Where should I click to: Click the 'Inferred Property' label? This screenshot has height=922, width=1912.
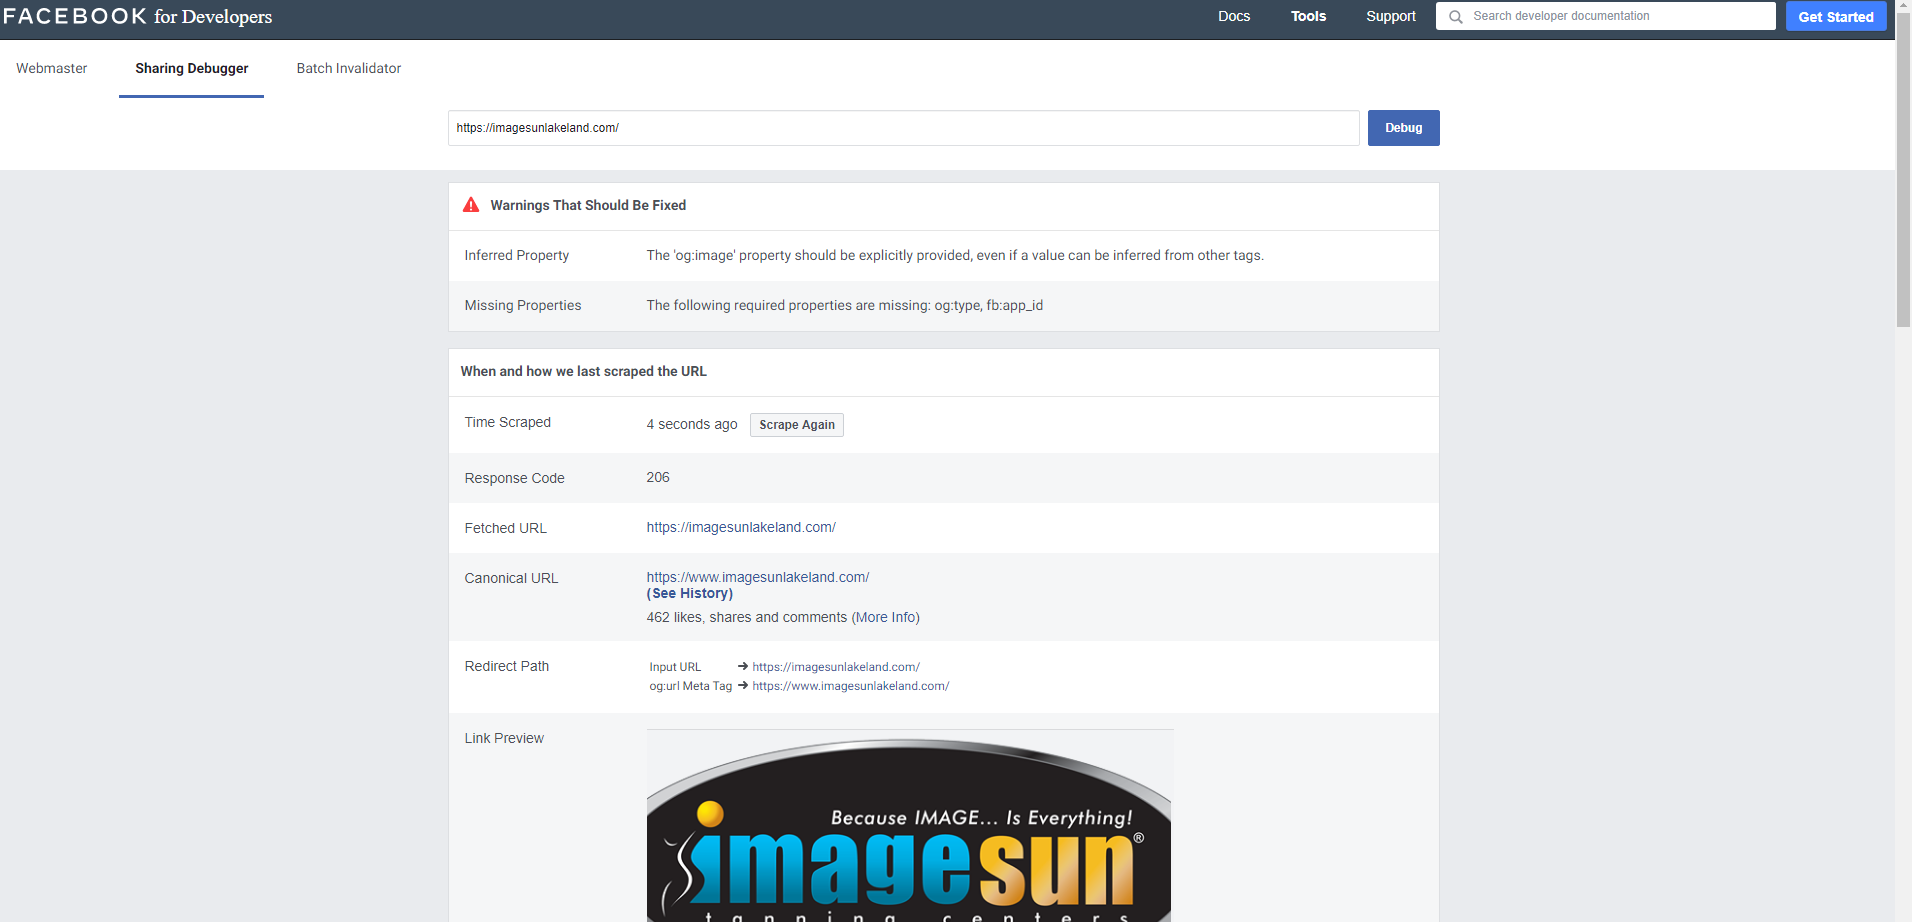pos(517,255)
